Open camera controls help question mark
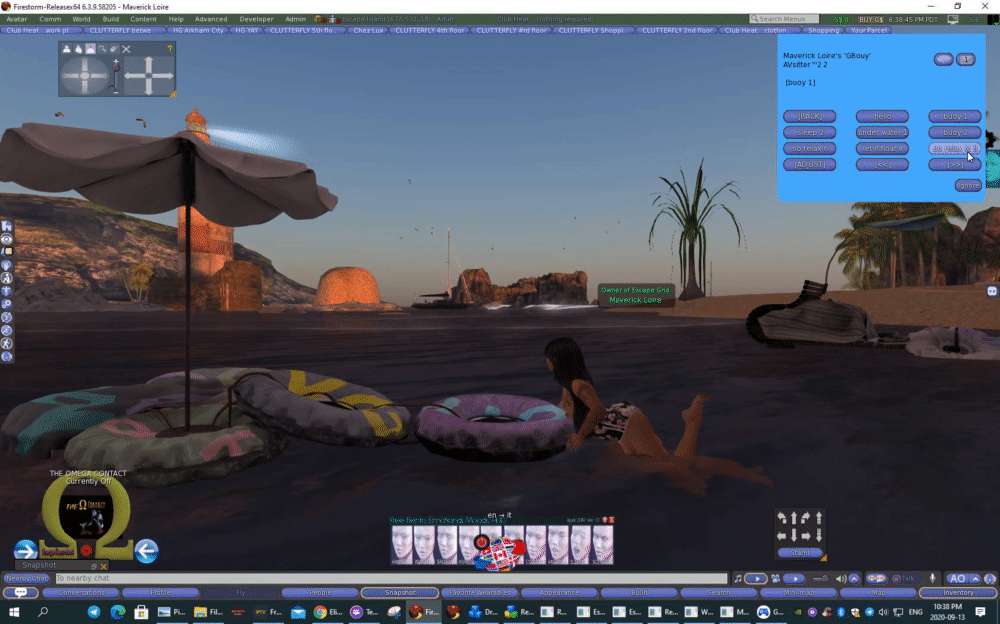Viewport: 1000px width, 624px height. click(170, 48)
